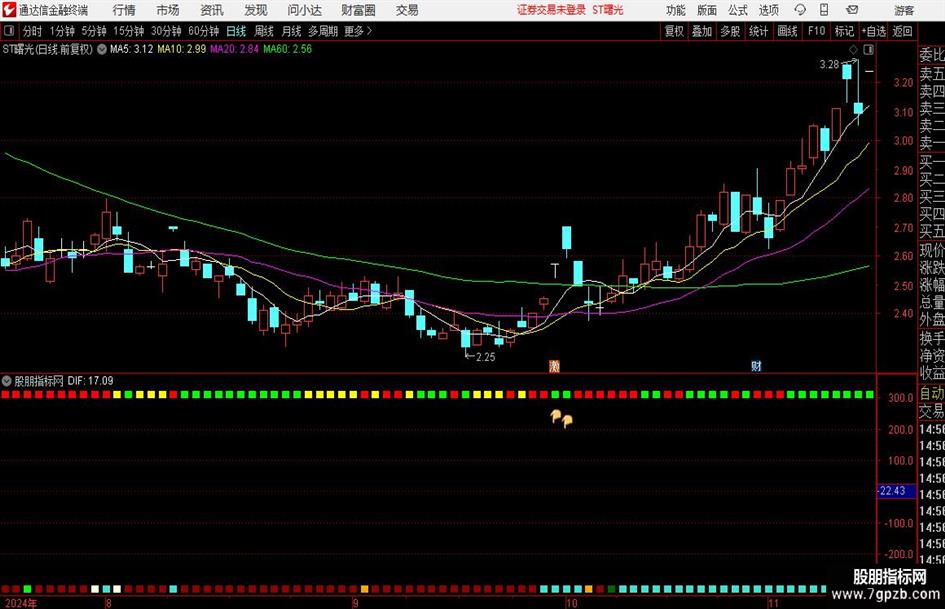Click 证券交易未登录 login notice
The width and height of the screenshot is (945, 609).
pos(551,10)
